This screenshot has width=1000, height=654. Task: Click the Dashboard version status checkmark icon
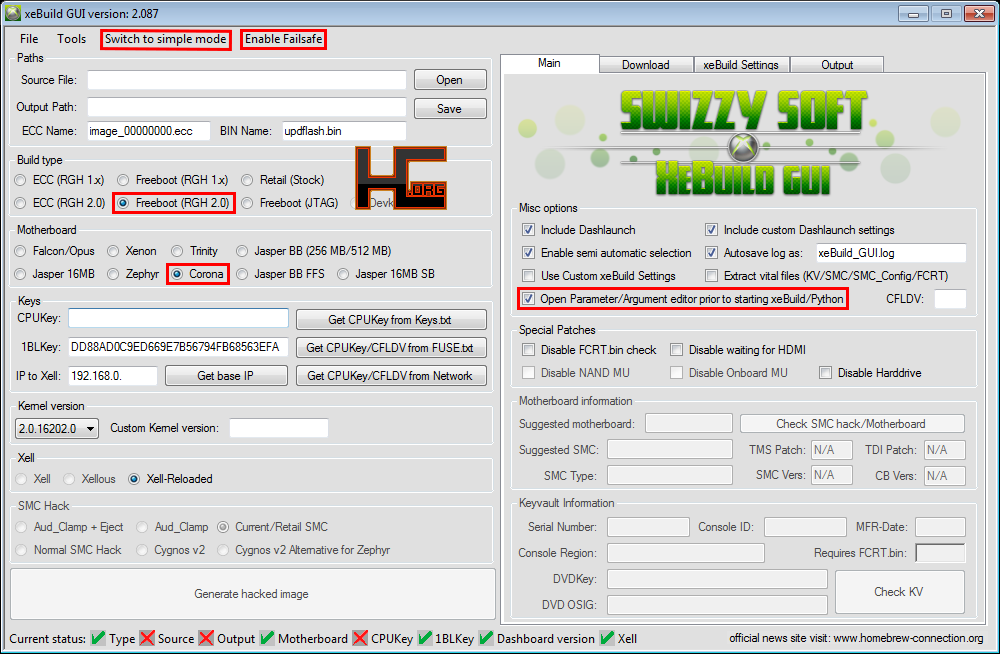coord(486,638)
